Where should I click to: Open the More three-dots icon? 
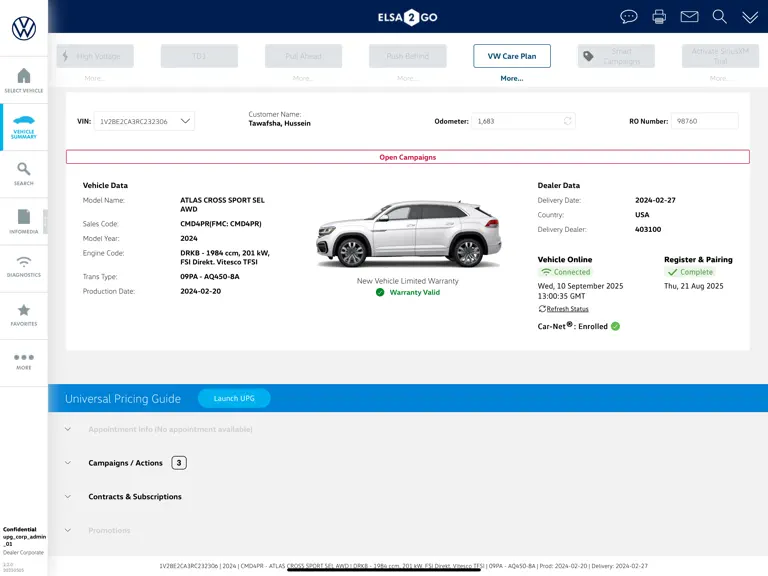[24, 358]
